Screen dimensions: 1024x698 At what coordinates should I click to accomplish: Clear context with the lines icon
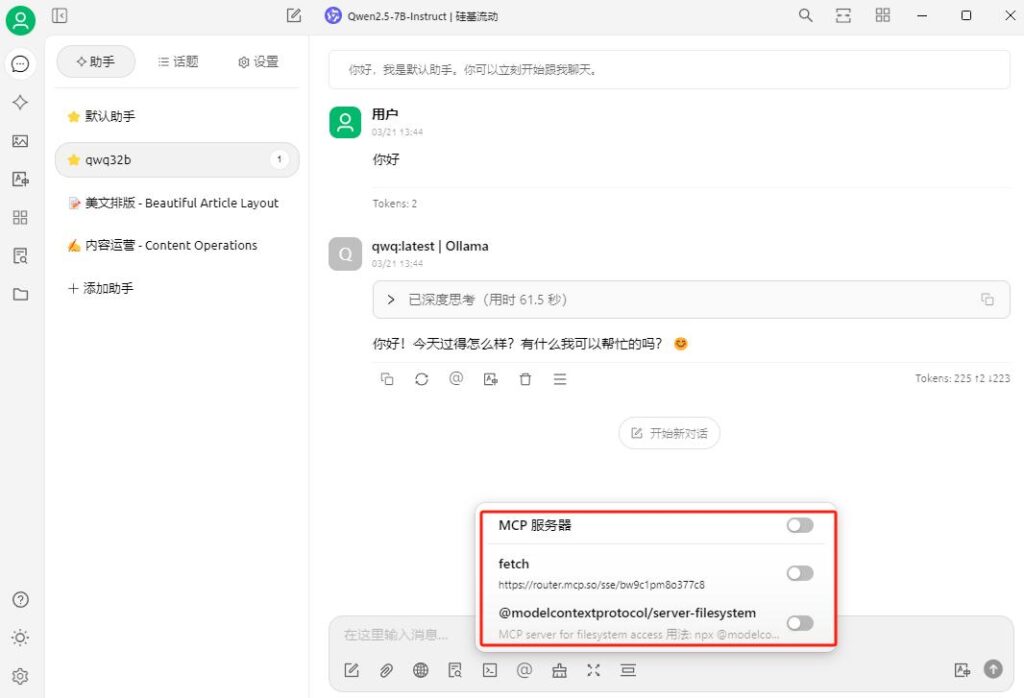click(x=628, y=670)
